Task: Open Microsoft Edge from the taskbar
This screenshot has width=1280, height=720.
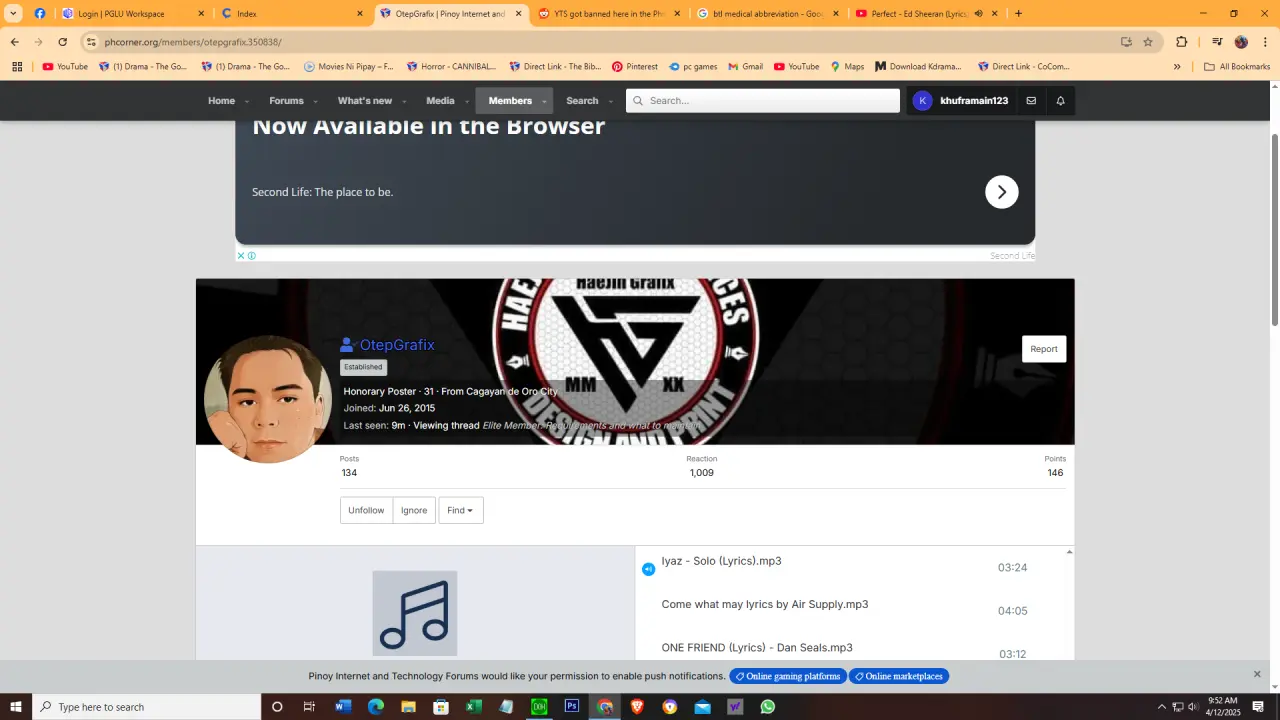Action: [376, 707]
